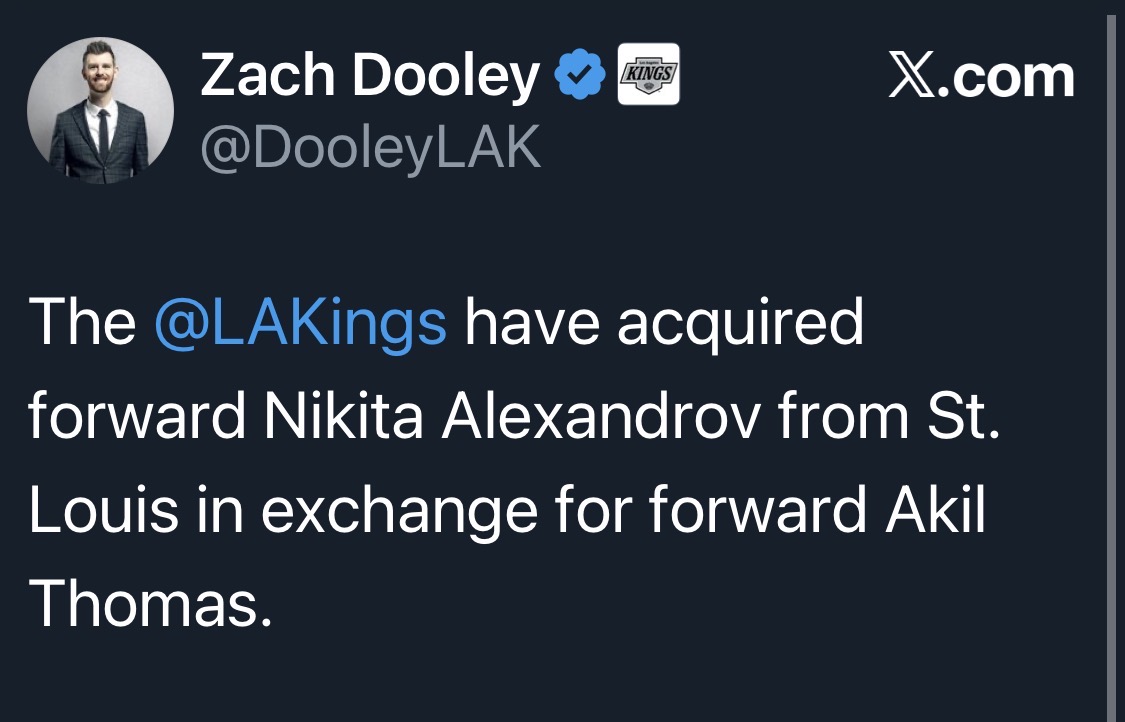Open Zach Dooley's profile photo

pos(99,111)
